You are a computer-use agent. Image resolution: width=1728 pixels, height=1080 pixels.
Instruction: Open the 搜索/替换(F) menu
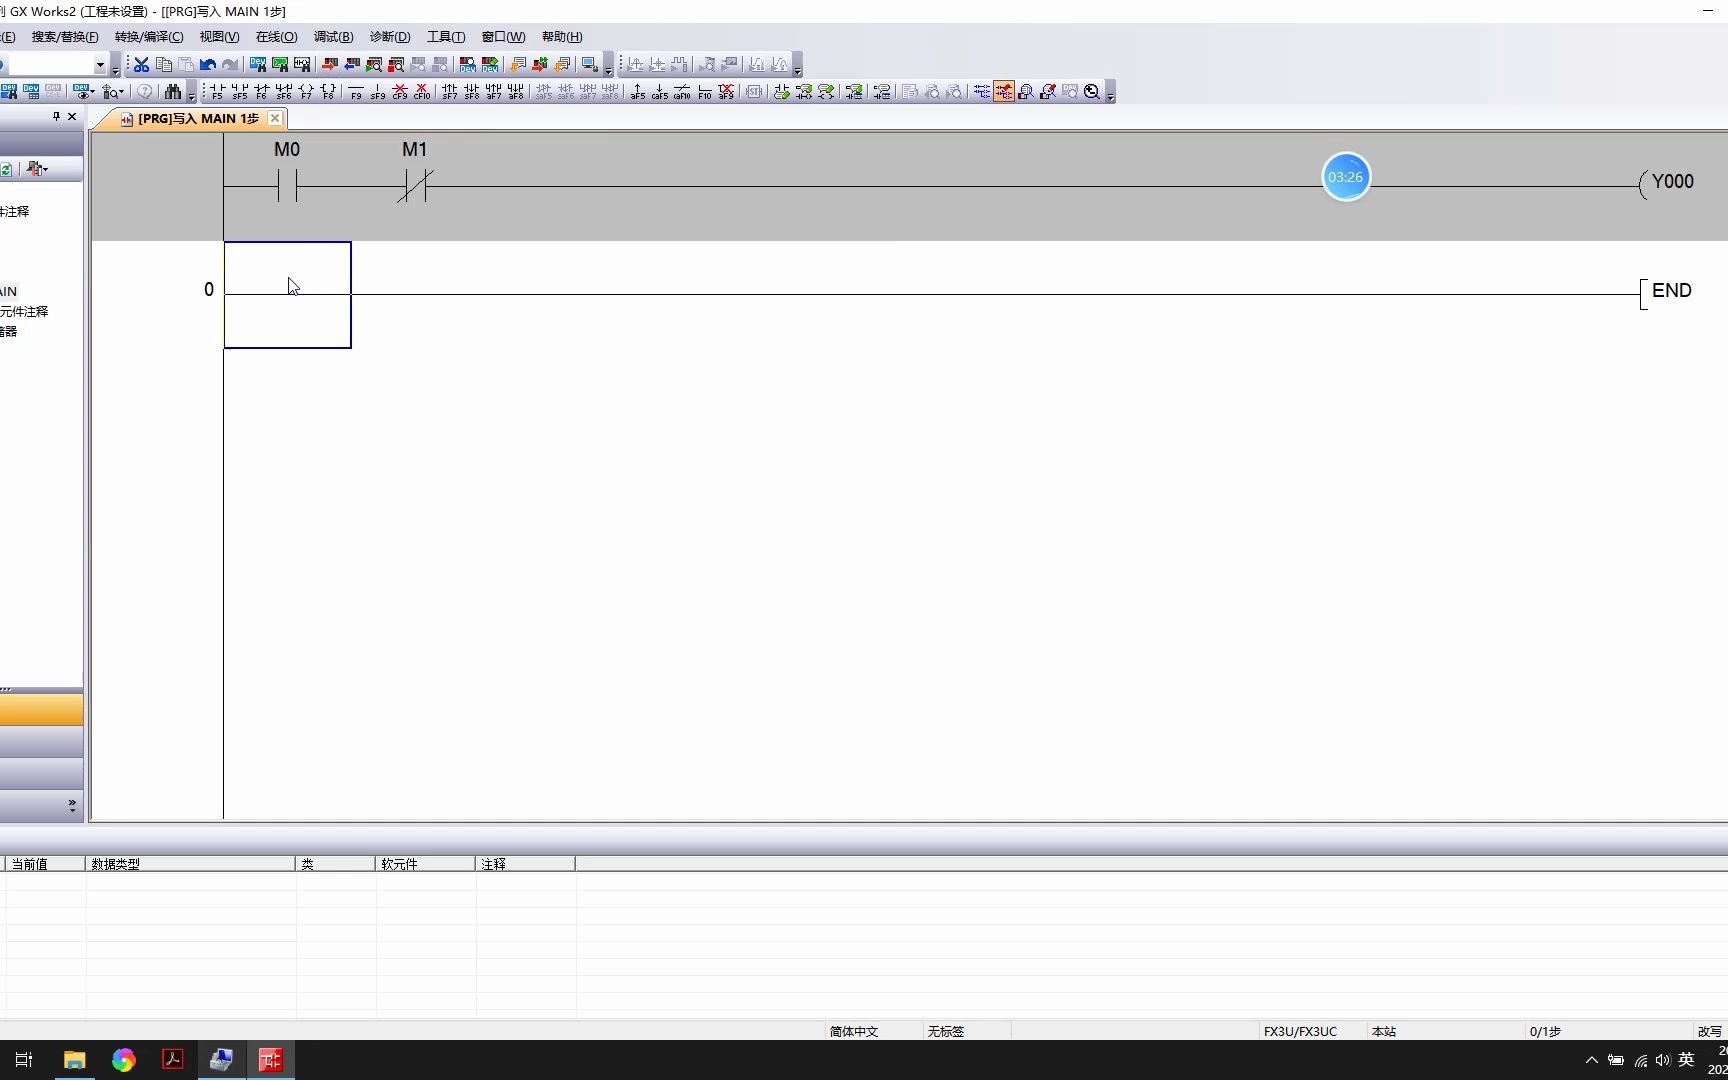(x=65, y=37)
